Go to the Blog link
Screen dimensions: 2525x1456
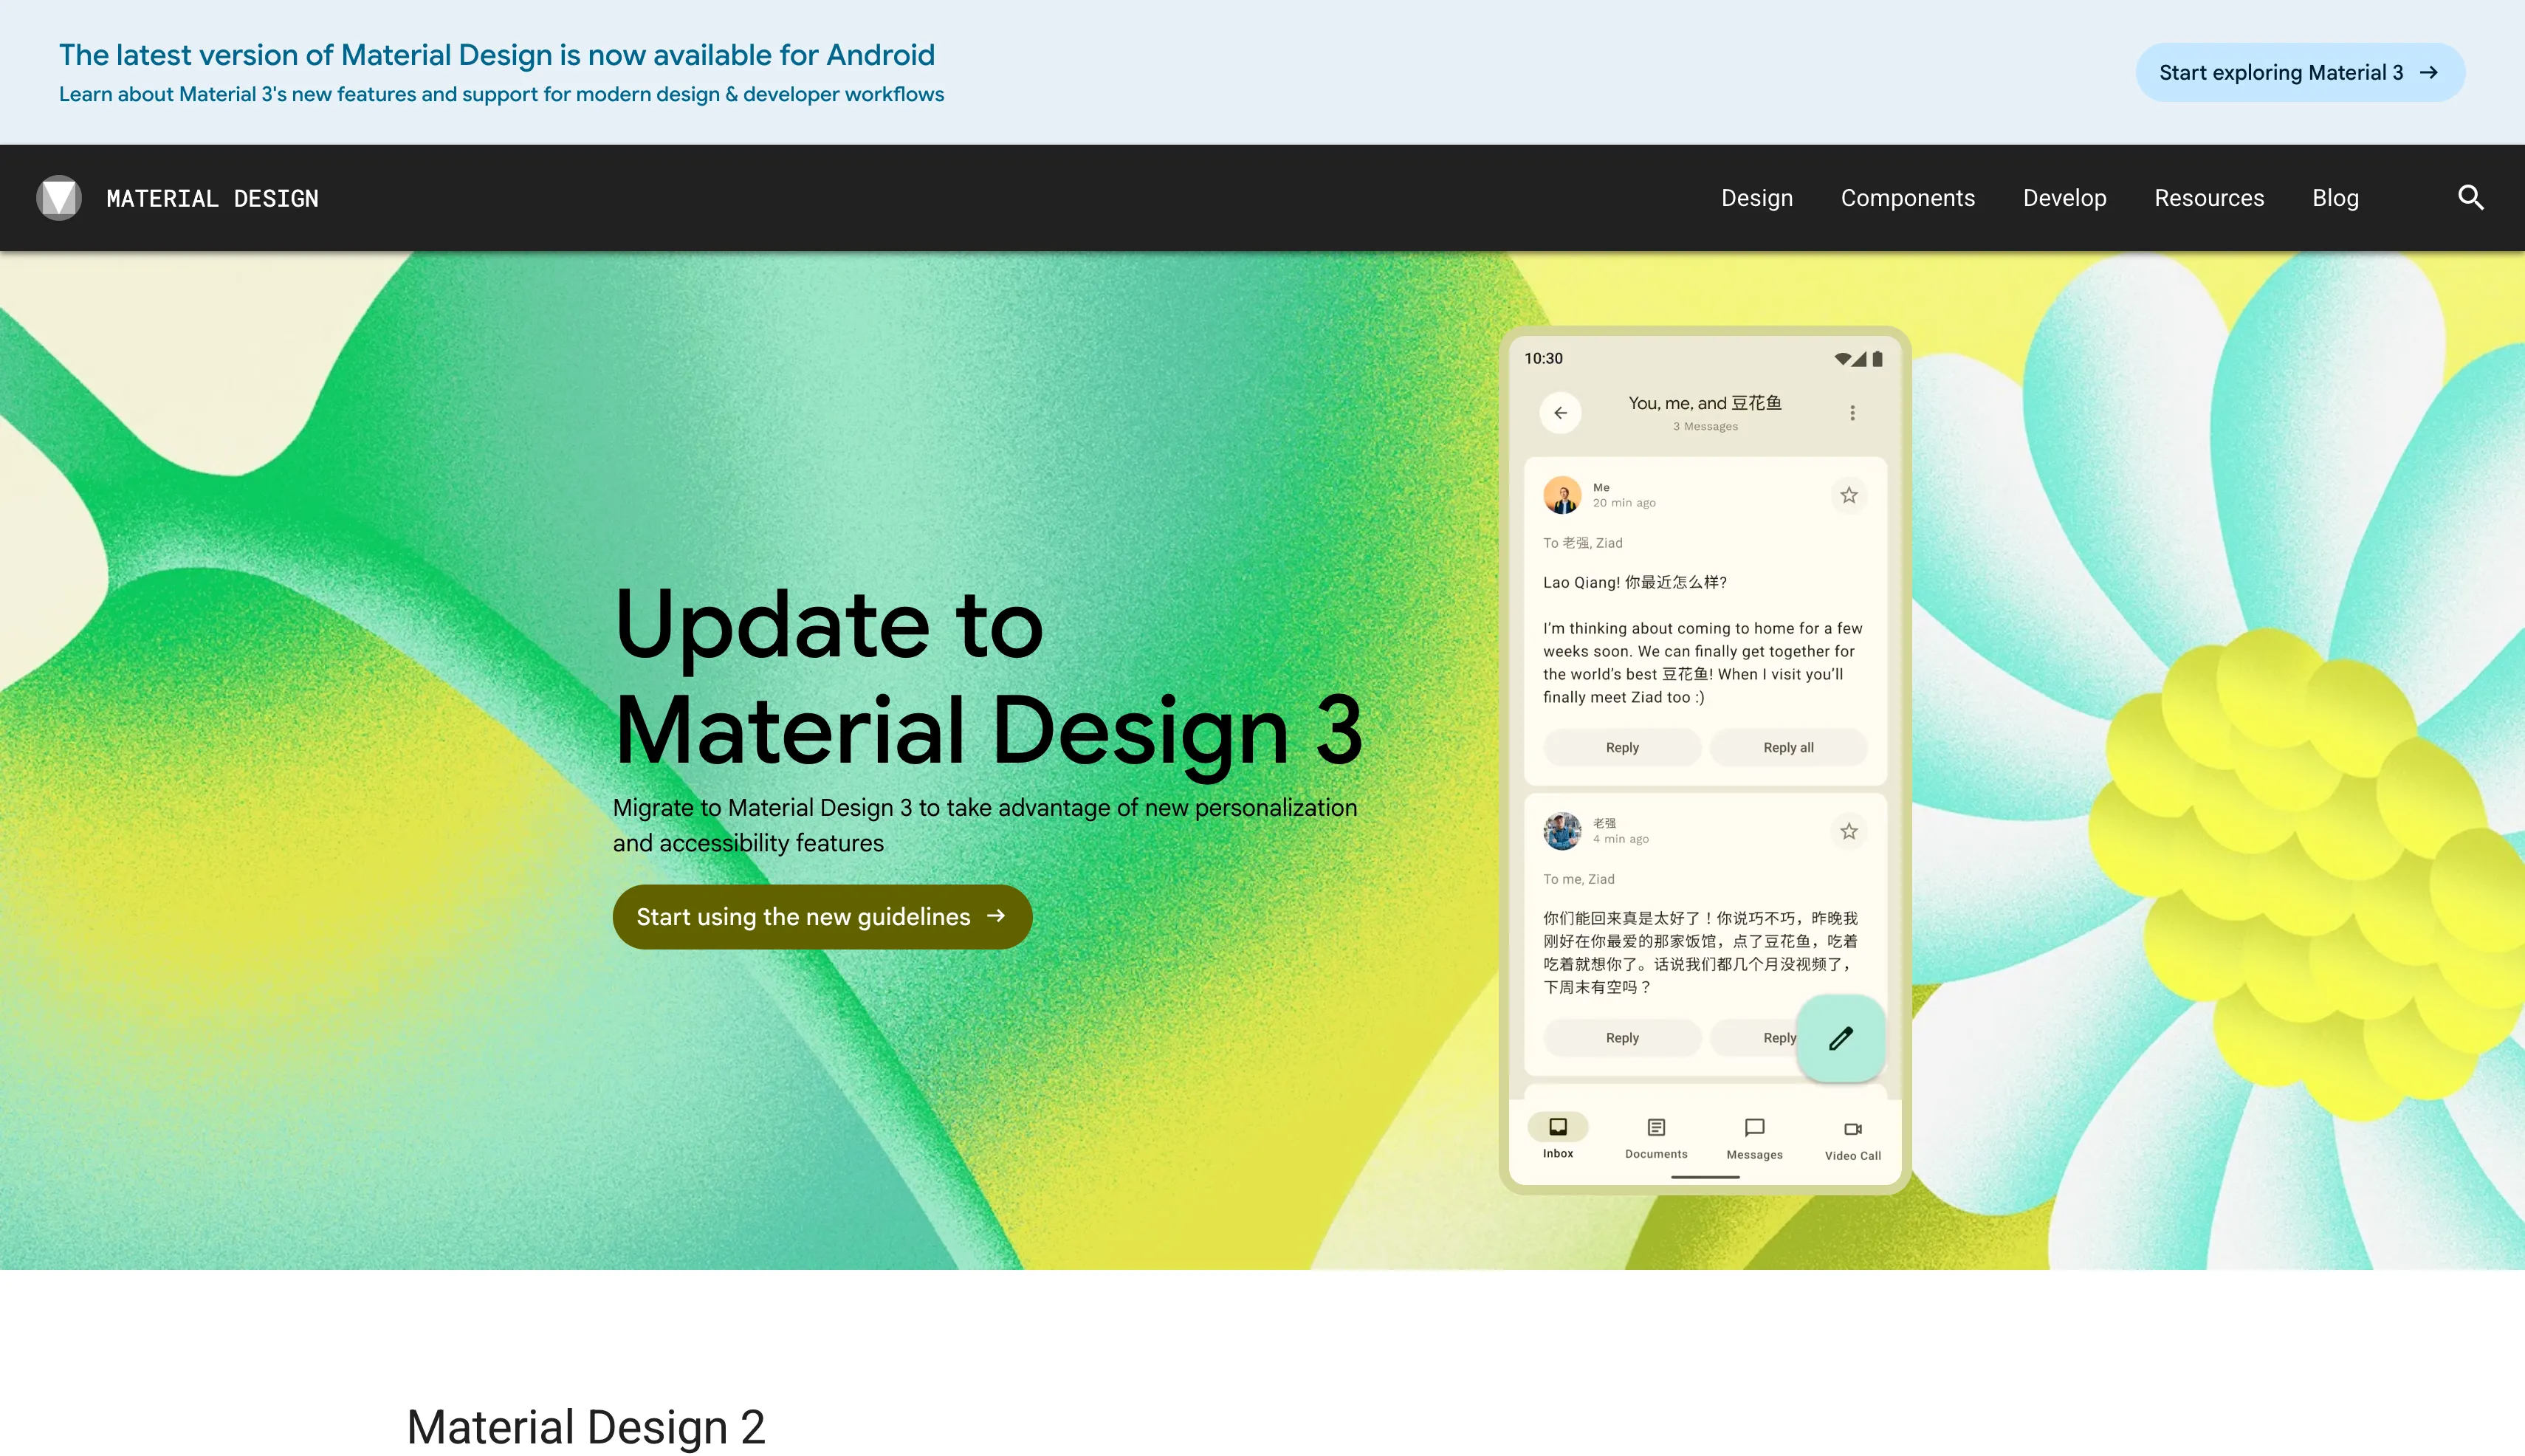click(x=2335, y=198)
